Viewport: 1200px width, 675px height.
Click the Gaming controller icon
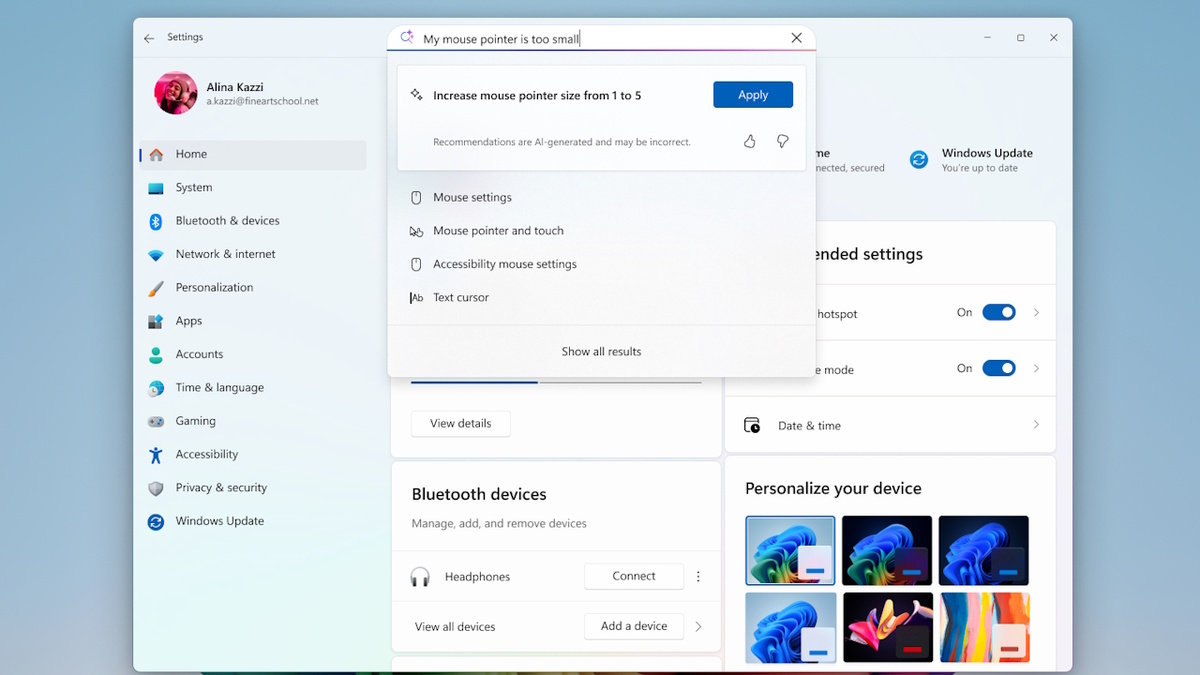156,422
